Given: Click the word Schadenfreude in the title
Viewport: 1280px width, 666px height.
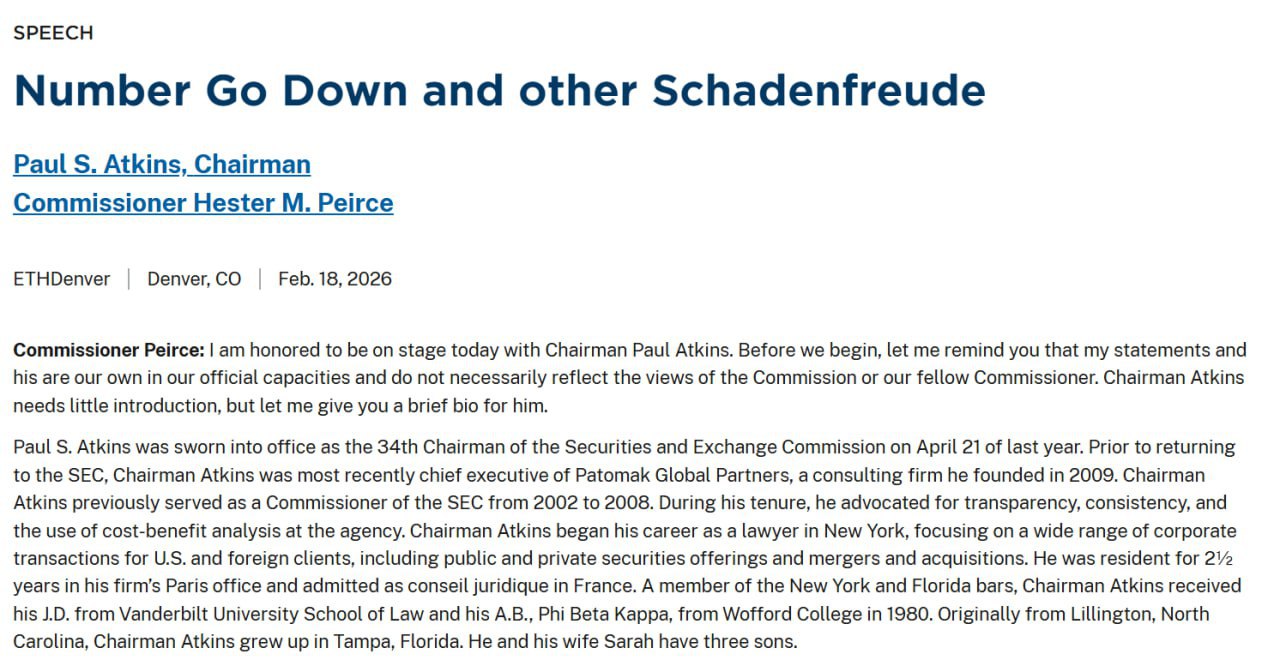Looking at the screenshot, I should (x=818, y=90).
